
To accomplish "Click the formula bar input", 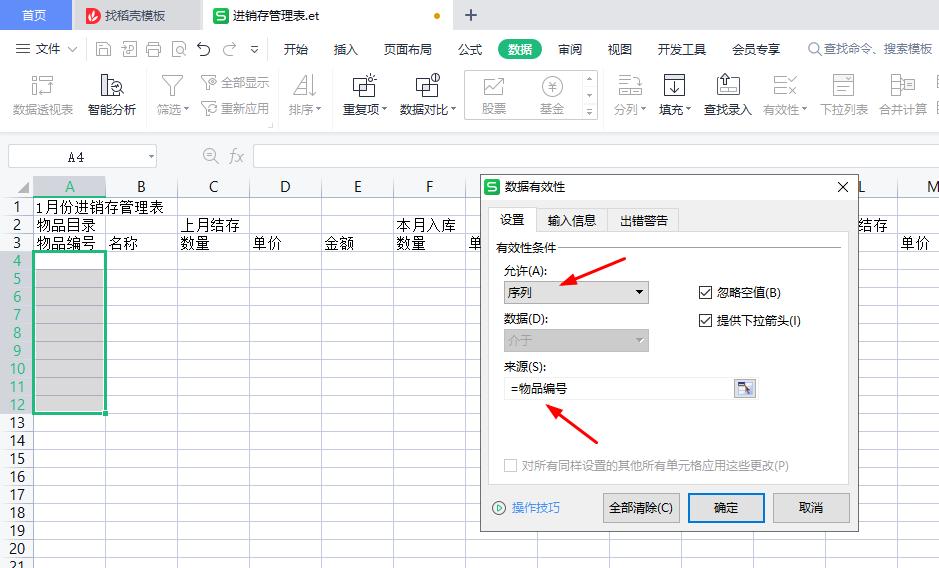I will (x=596, y=156).
